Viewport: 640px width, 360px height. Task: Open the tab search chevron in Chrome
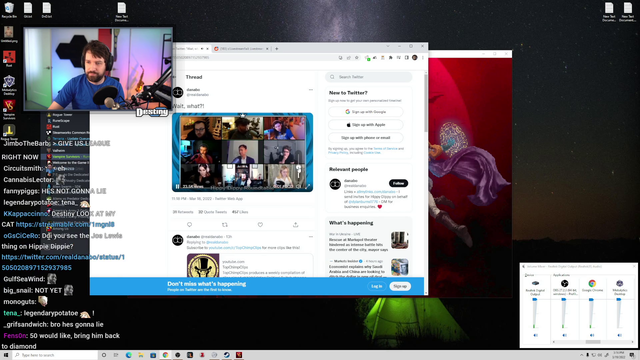coord(388,46)
